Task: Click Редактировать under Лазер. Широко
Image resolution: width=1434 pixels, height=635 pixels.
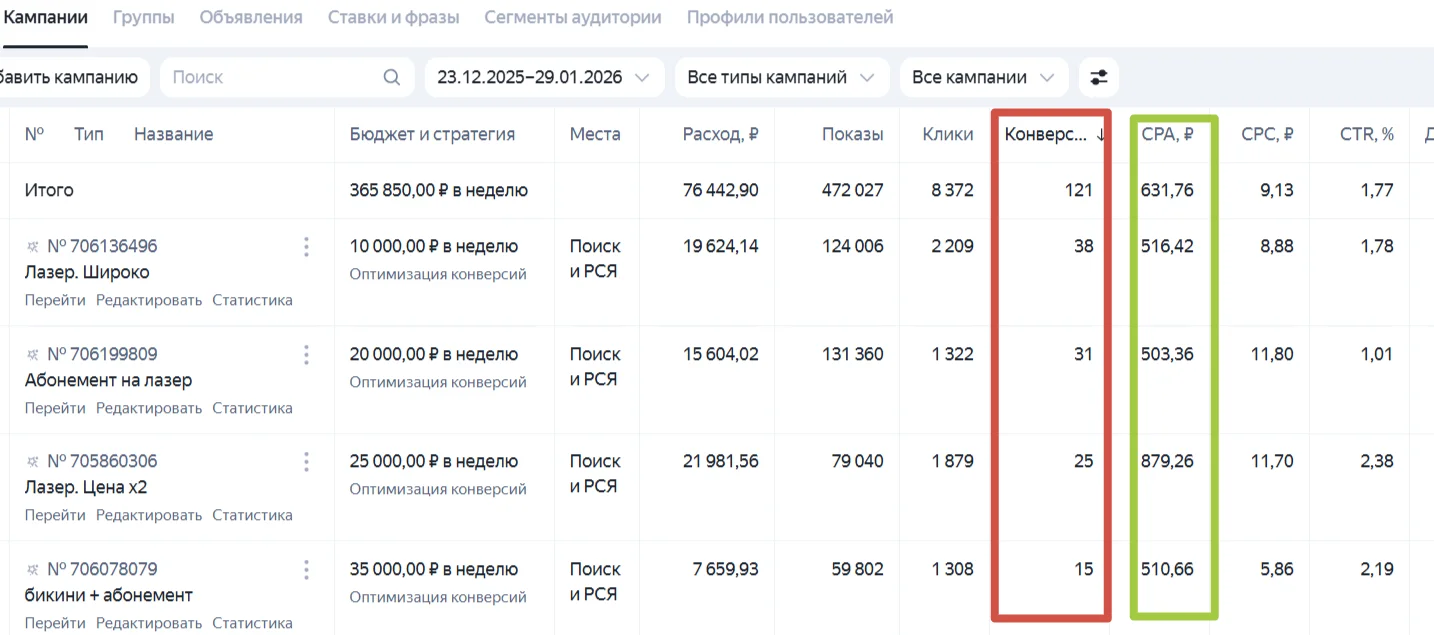Action: [x=149, y=300]
